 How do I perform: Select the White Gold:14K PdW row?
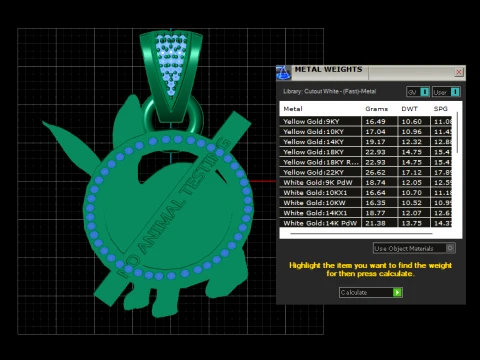click(x=366, y=223)
